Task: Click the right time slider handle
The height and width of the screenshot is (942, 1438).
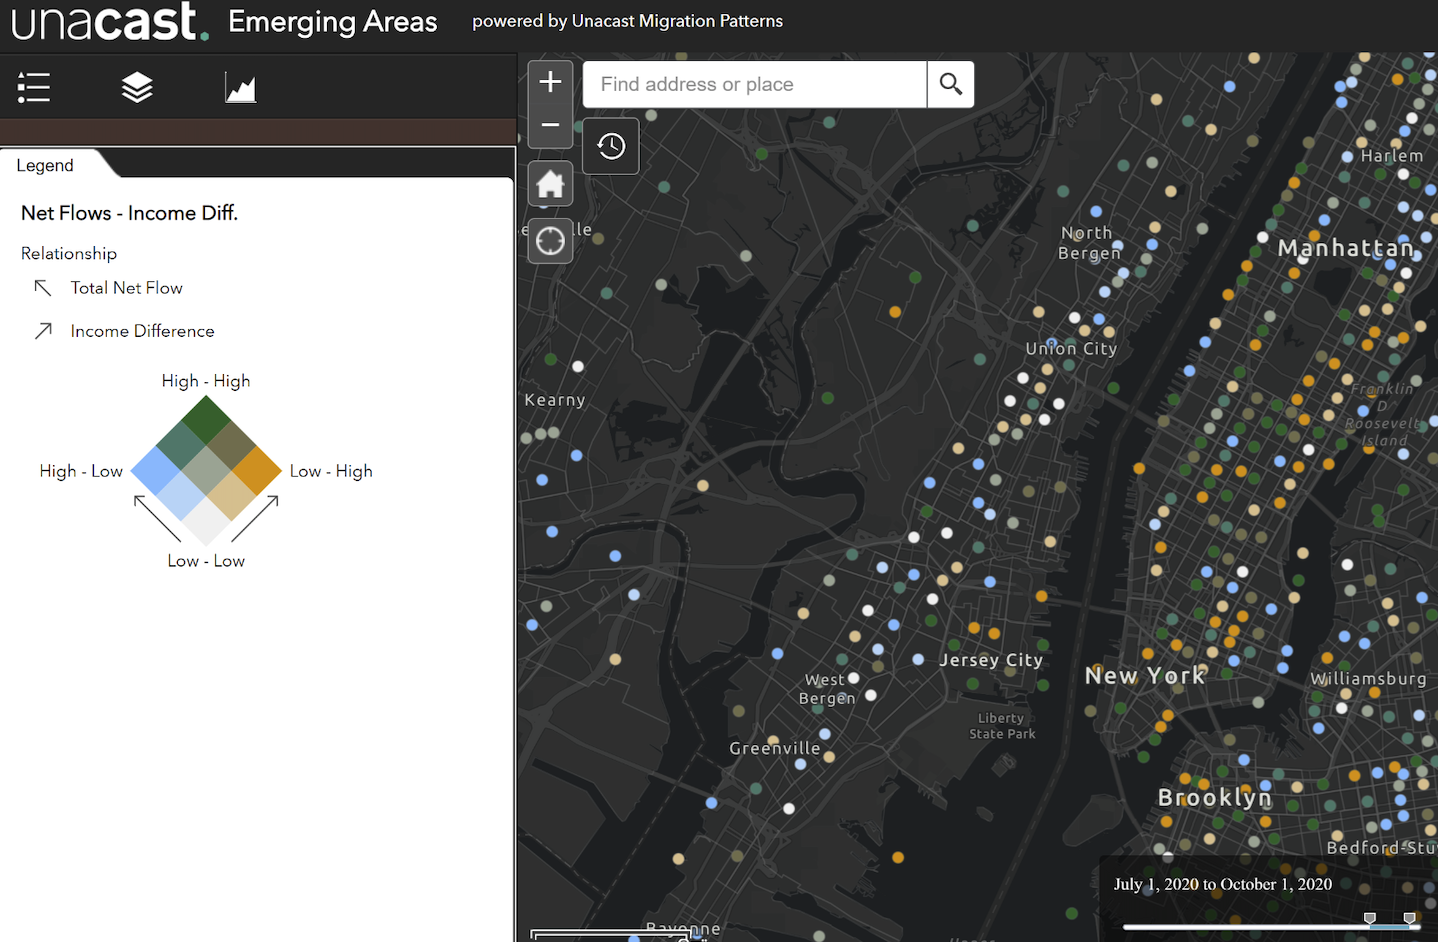Action: point(1410,918)
